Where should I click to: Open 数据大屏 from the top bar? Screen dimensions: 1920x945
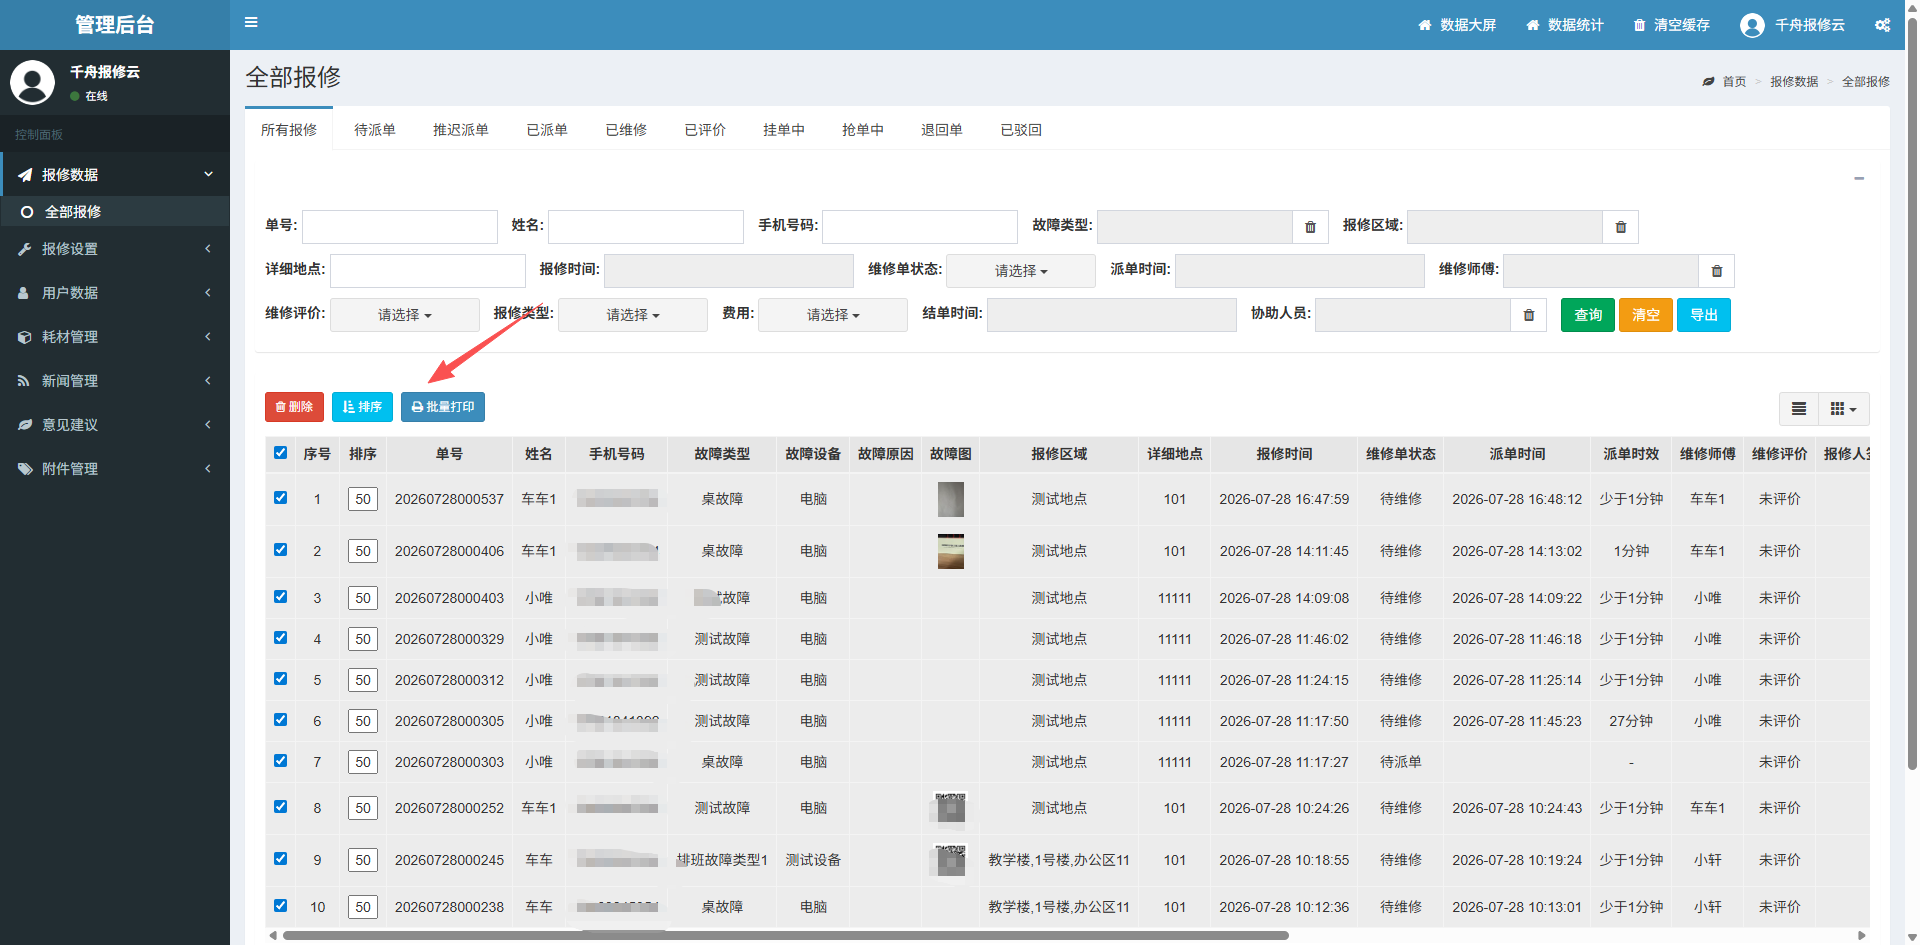tap(1457, 25)
